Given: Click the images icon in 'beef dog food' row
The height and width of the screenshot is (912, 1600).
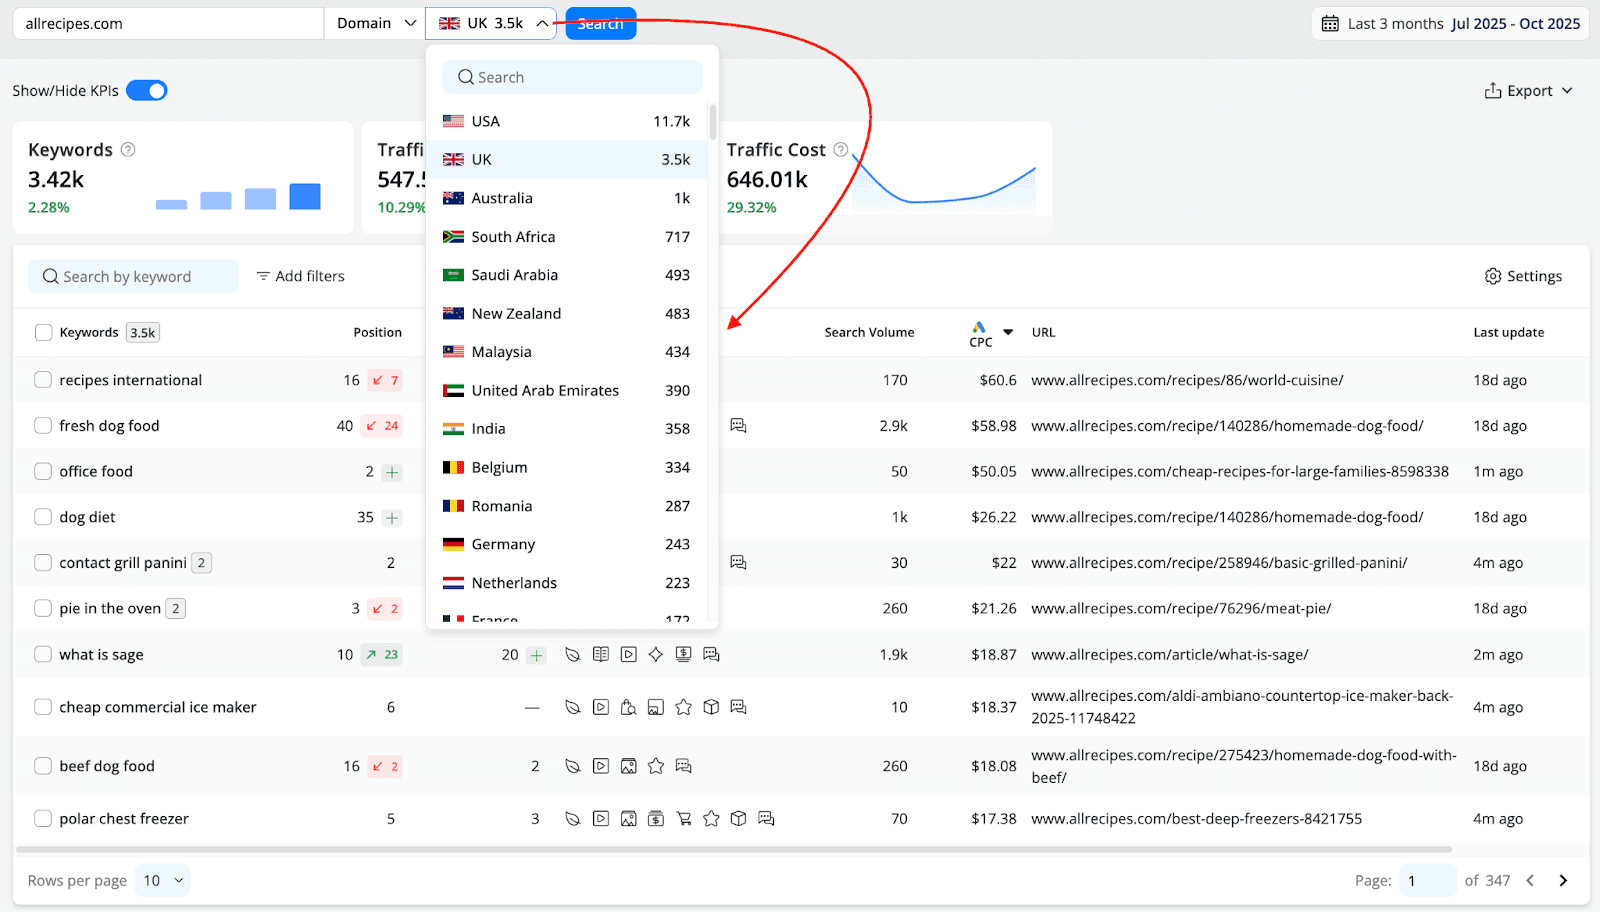Looking at the screenshot, I should point(628,767).
